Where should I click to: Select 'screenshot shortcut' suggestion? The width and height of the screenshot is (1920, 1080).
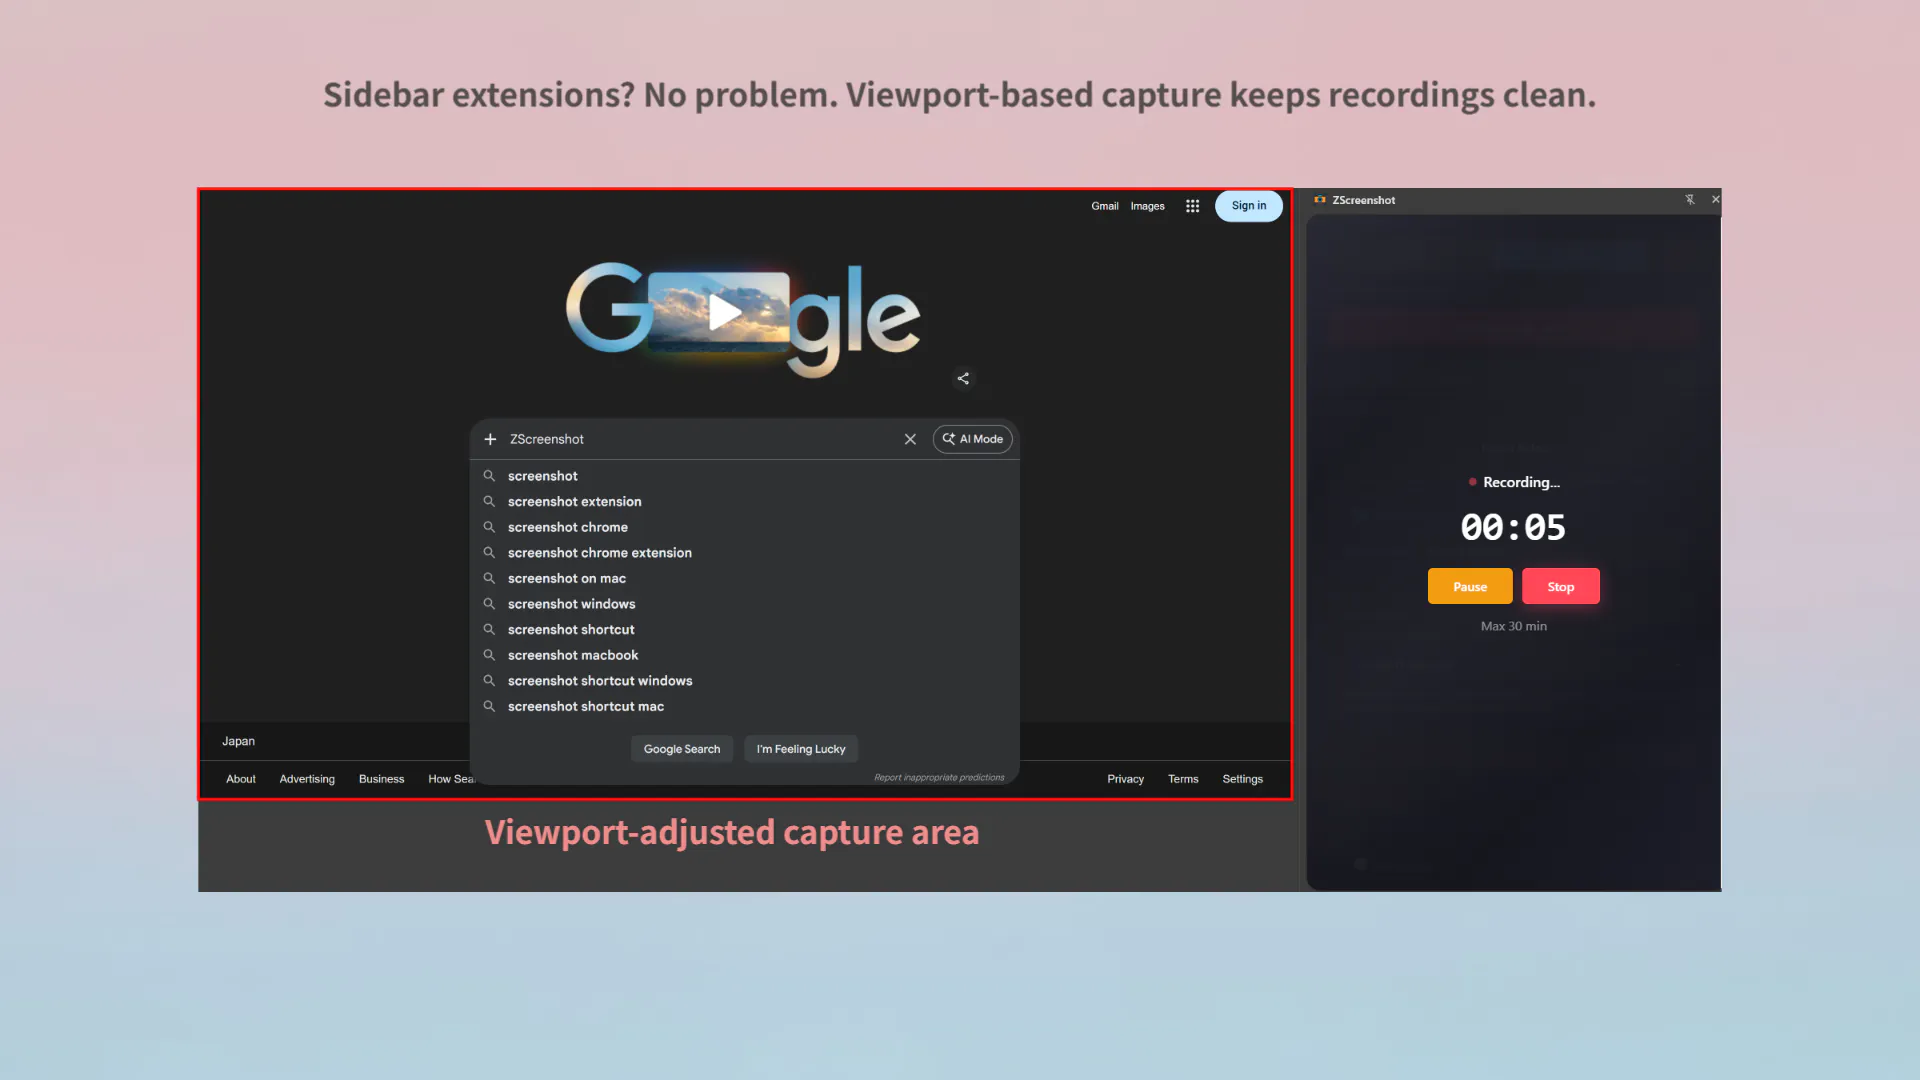coord(744,630)
